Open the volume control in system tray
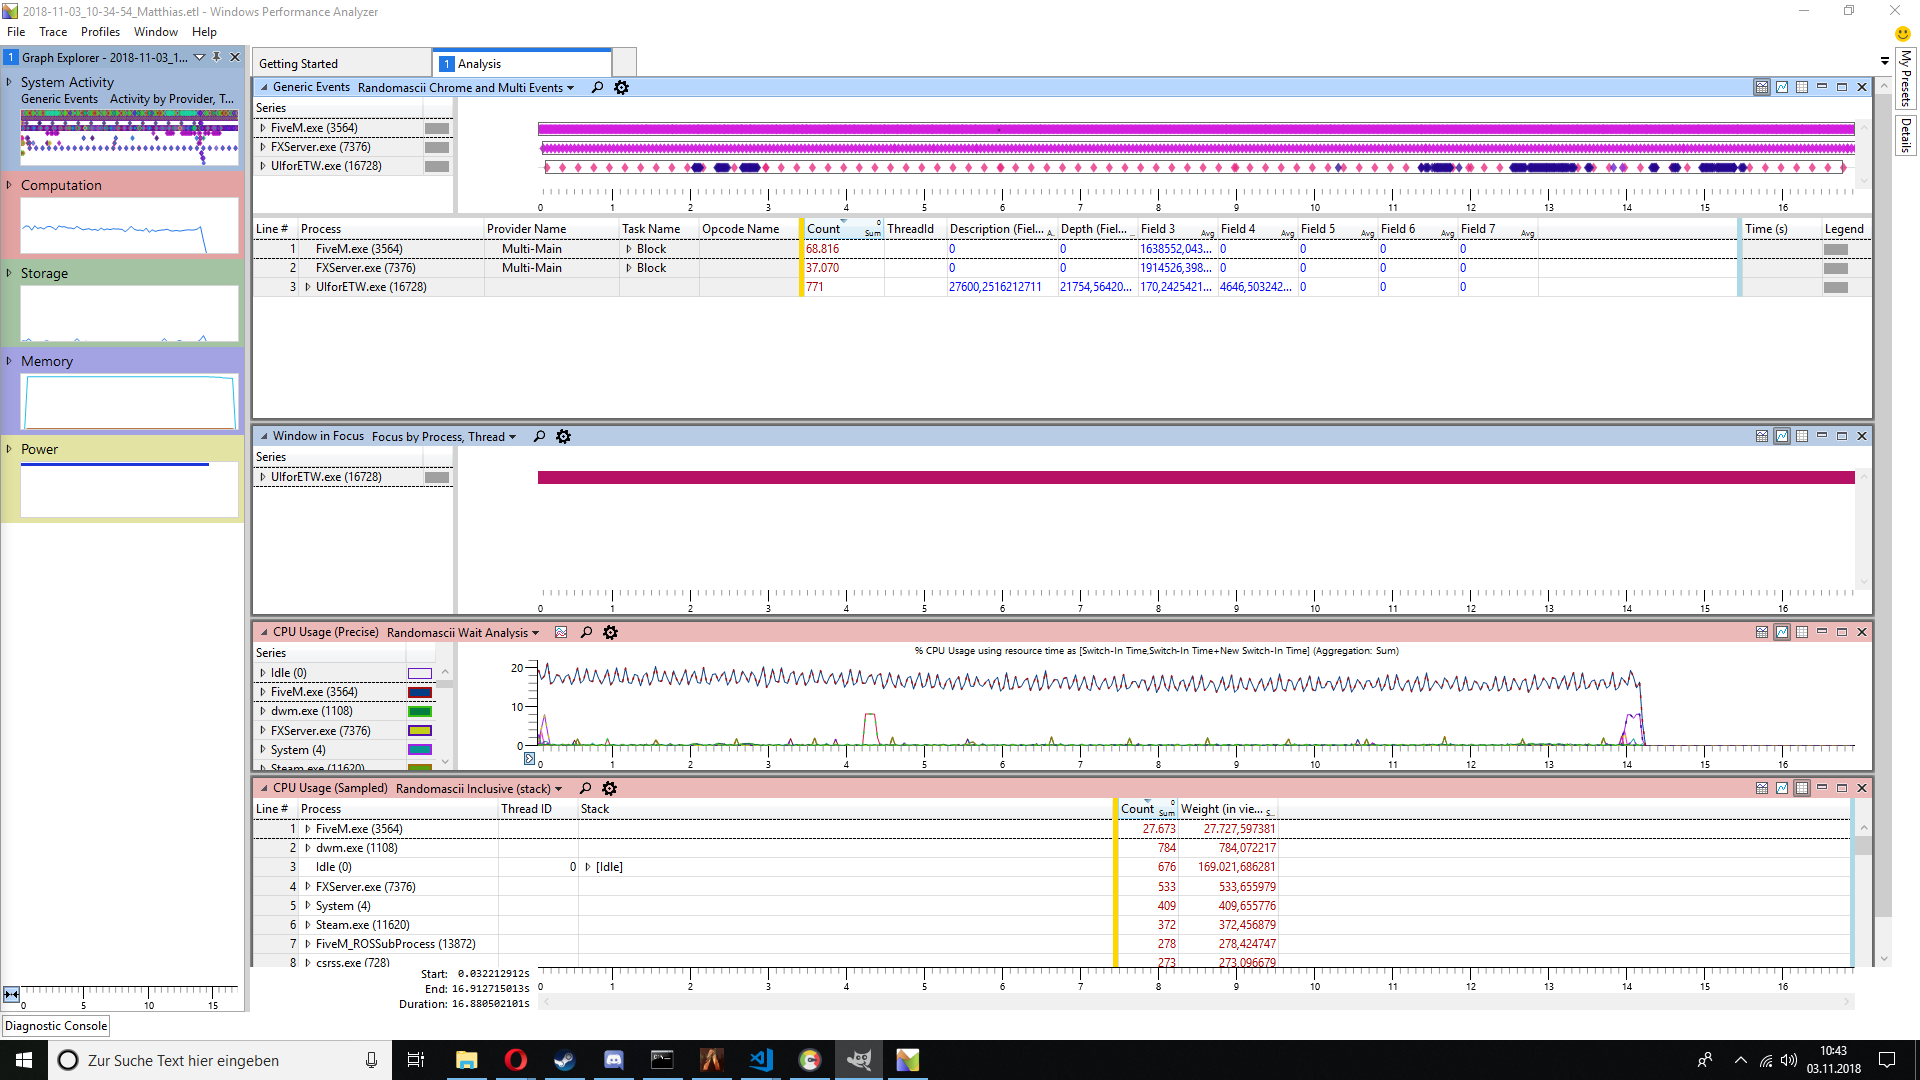 point(1789,1060)
